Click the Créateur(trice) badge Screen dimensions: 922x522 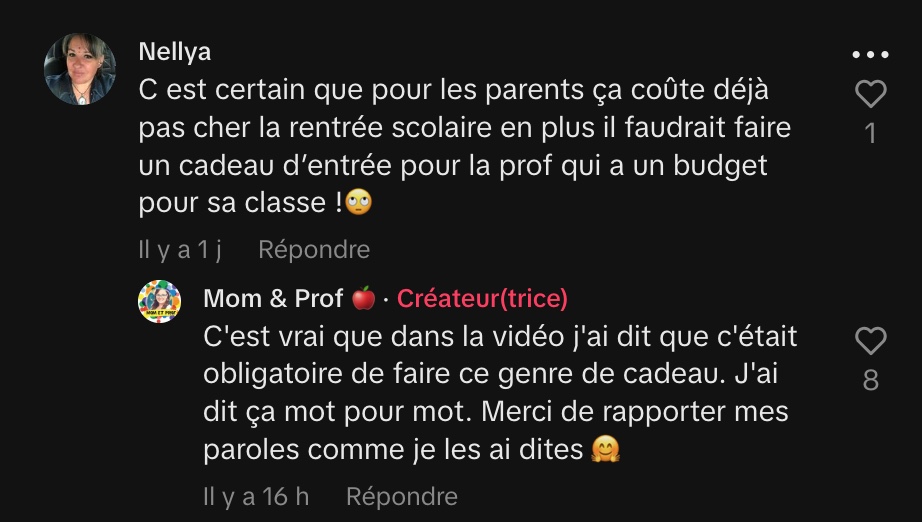coord(482,299)
